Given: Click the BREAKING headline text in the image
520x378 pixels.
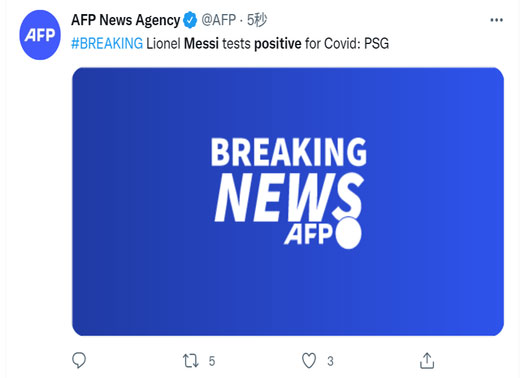Looking at the screenshot, I should [289, 152].
